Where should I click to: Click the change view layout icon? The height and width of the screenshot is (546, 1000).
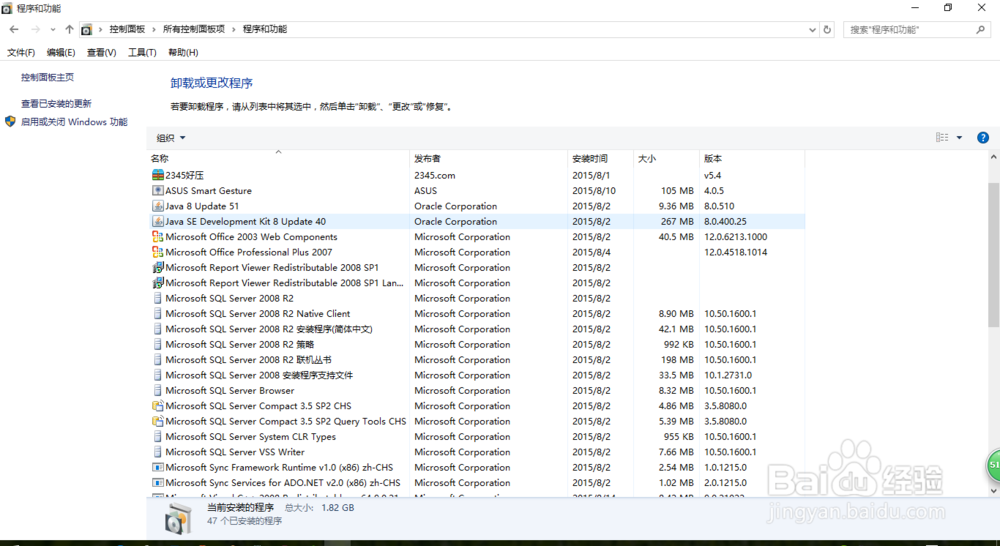point(942,137)
